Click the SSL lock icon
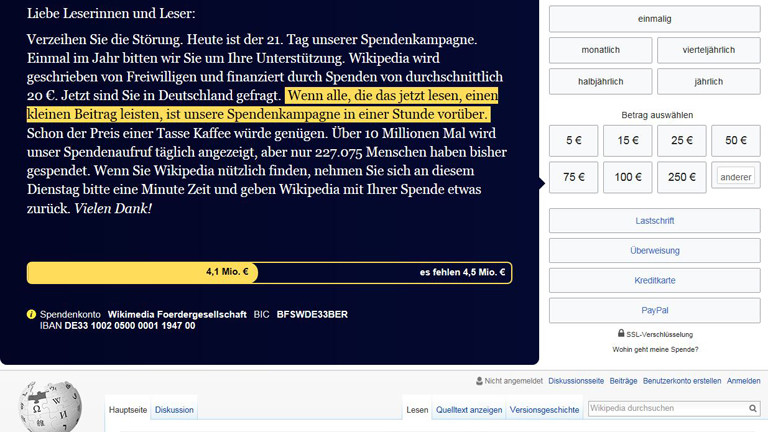Viewport: 768px width, 432px height. click(x=621, y=333)
